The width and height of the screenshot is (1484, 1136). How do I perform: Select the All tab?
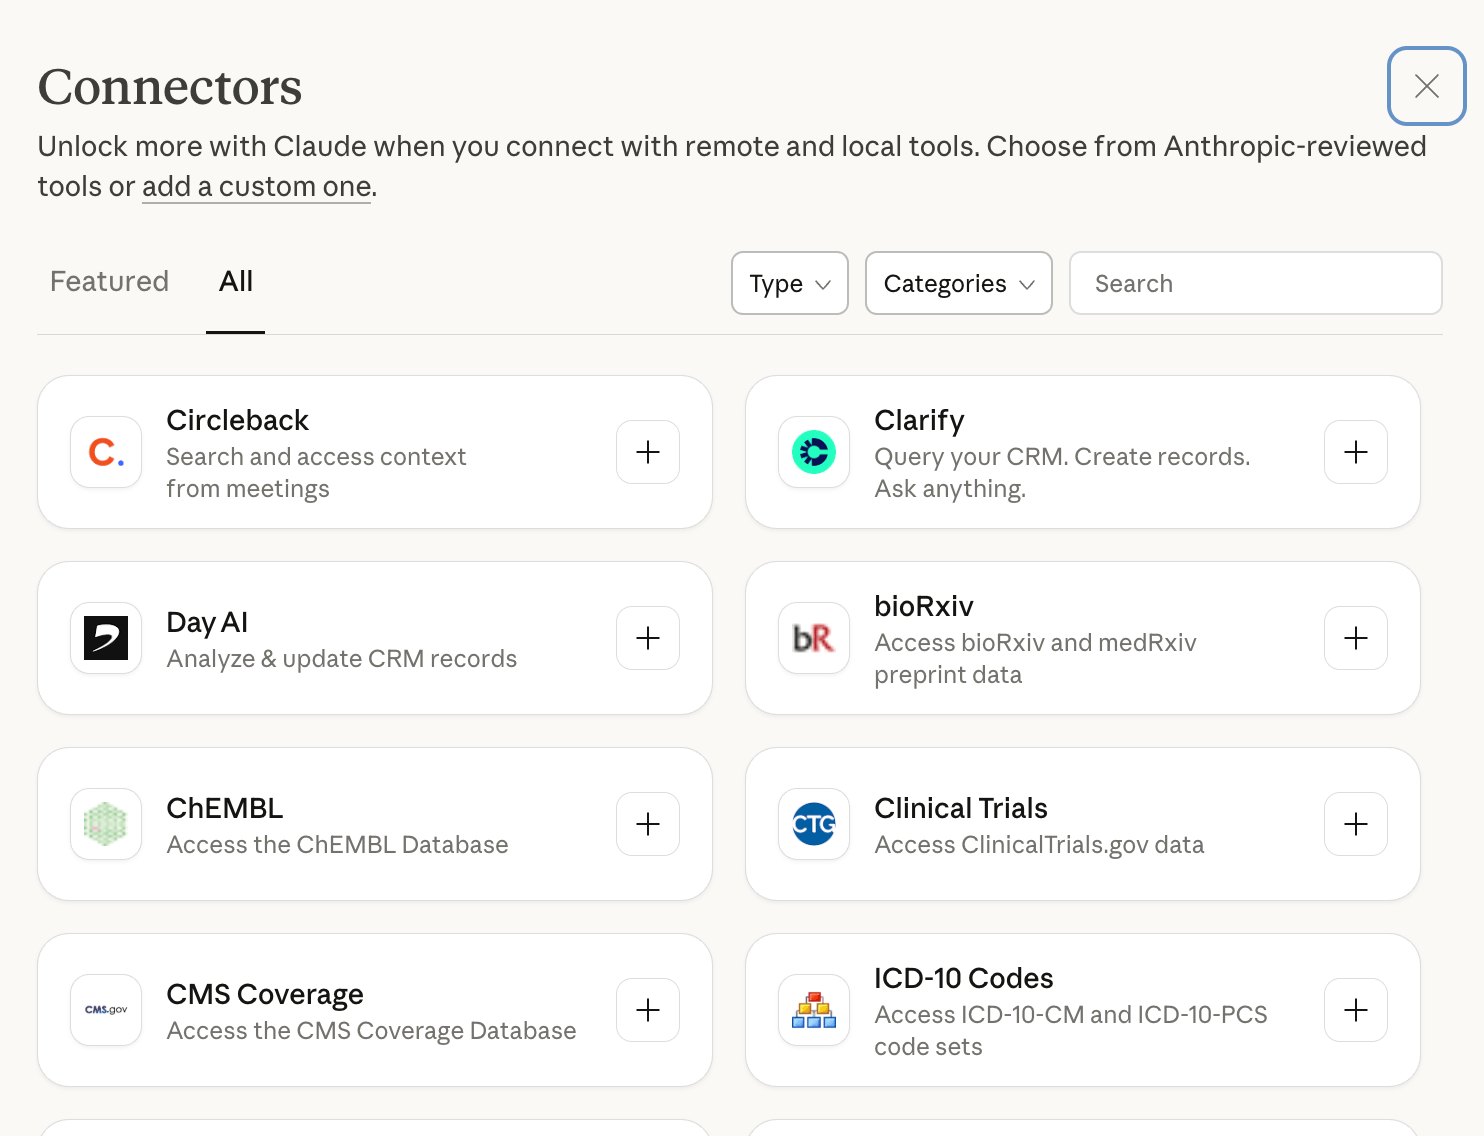pyautogui.click(x=236, y=282)
